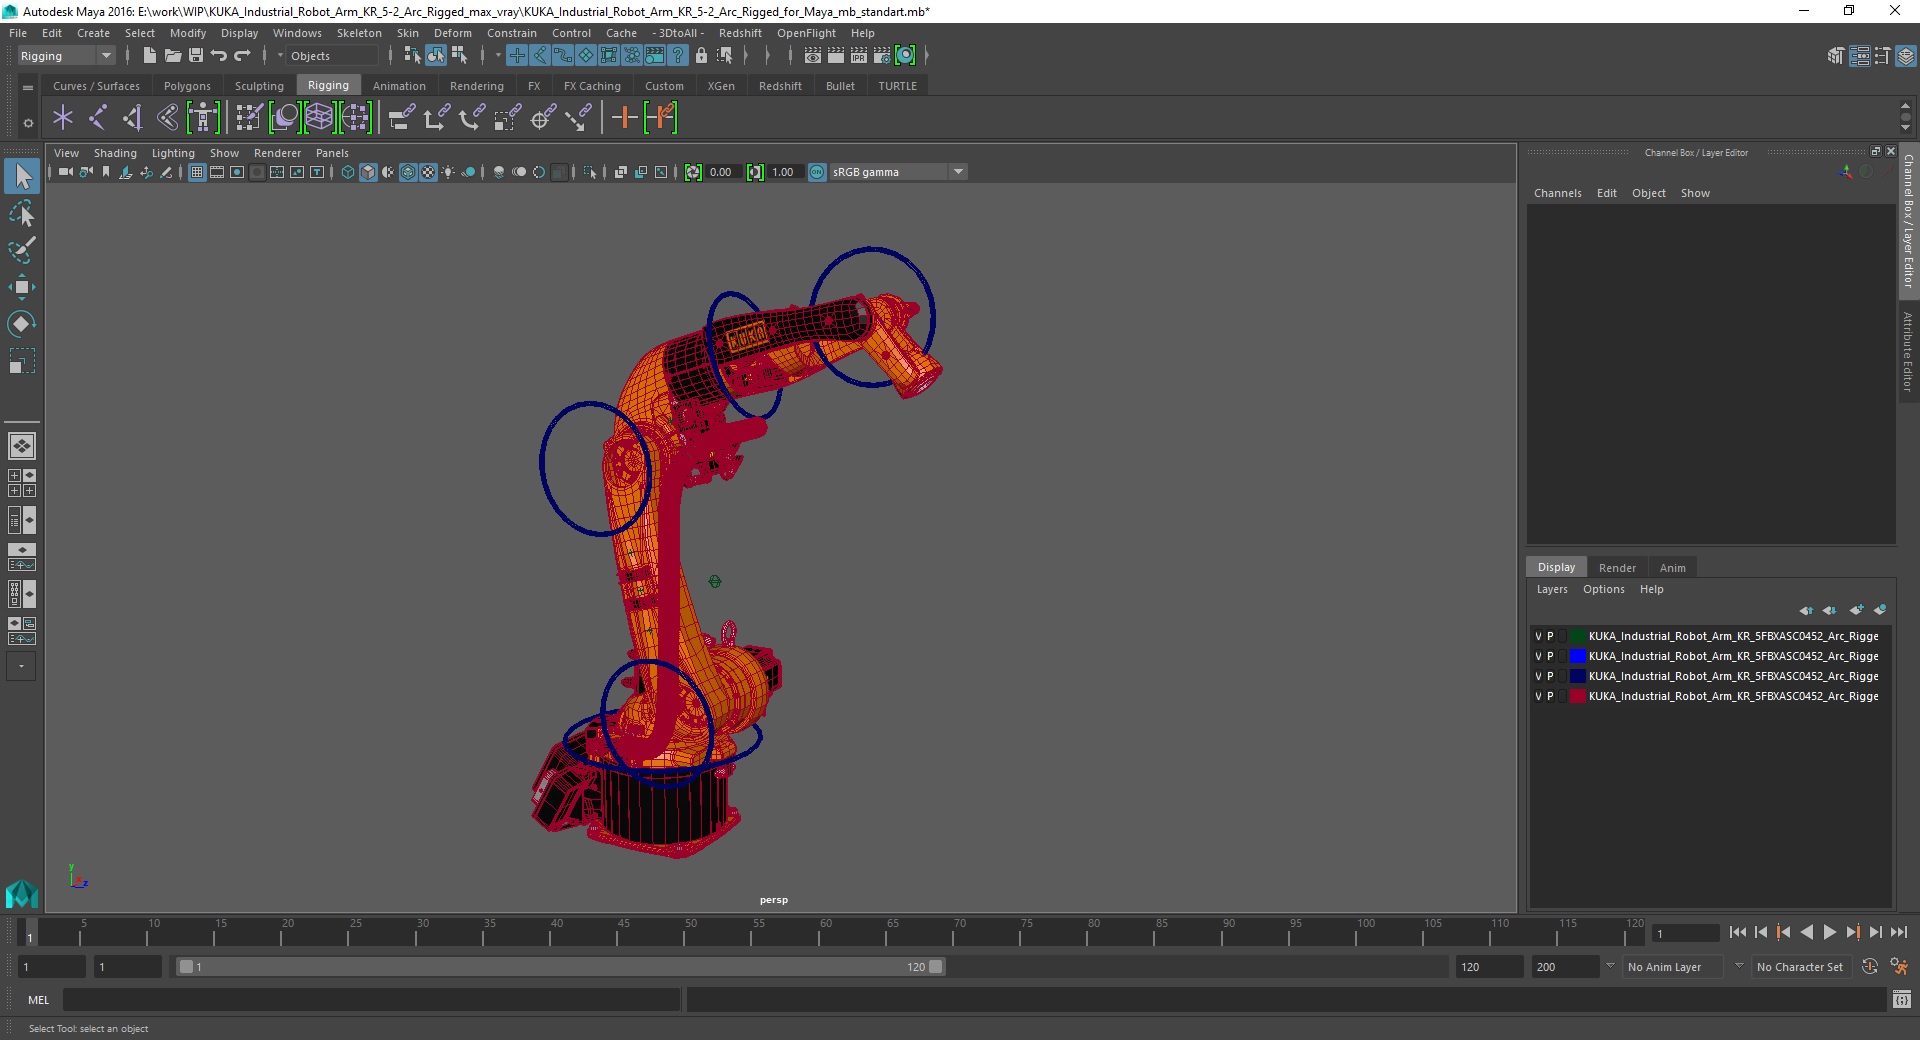Create a new scene with the file icon
The width and height of the screenshot is (1920, 1040).
(149, 56)
